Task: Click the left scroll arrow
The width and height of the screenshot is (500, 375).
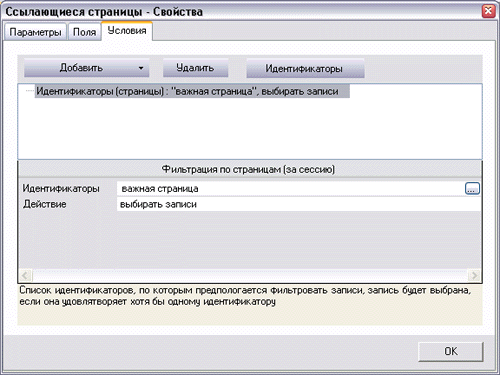Action: tap(25, 275)
